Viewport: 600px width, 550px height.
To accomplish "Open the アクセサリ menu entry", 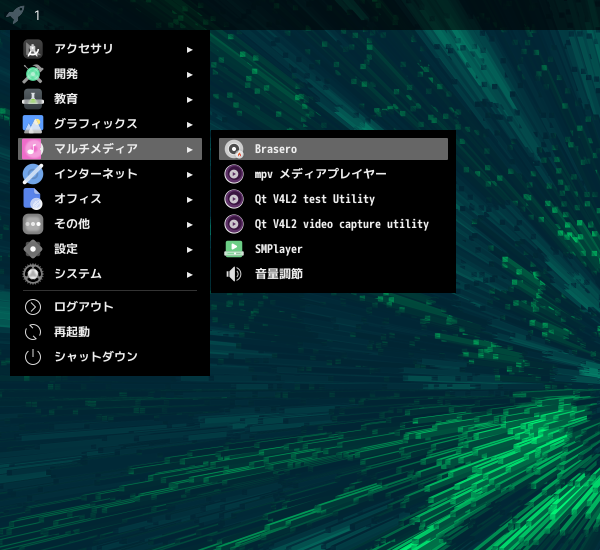I will tap(110, 49).
